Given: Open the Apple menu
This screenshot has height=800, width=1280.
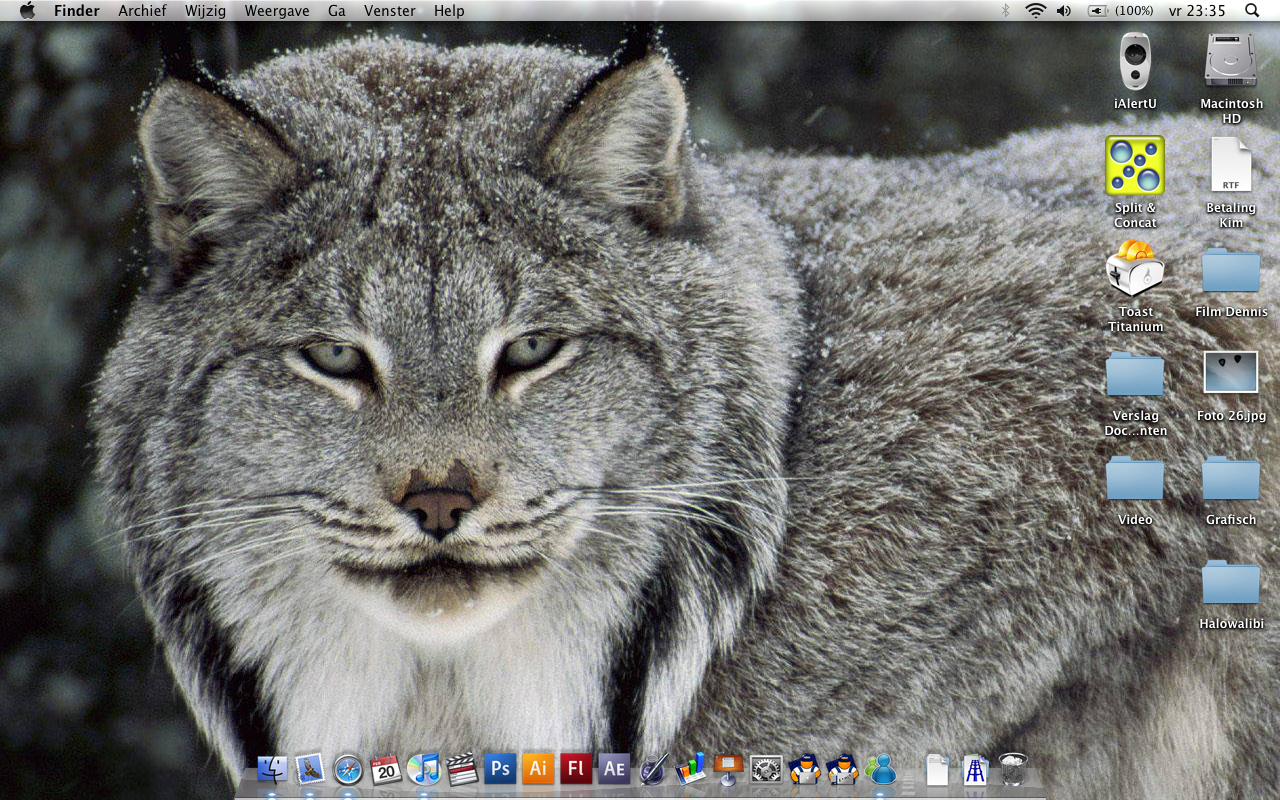Looking at the screenshot, I should 27,10.
